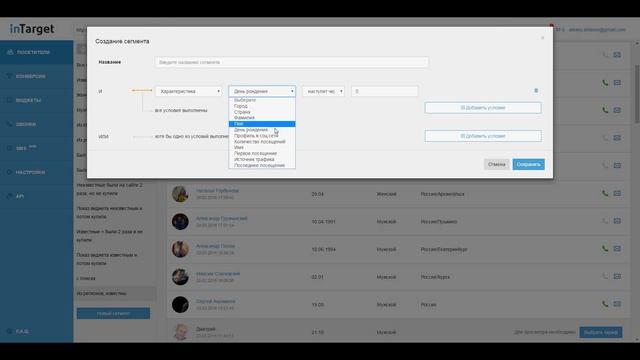The image size is (640, 360).
Task: Select segment 'Известные + были 2 раза'
Action: click(110, 236)
